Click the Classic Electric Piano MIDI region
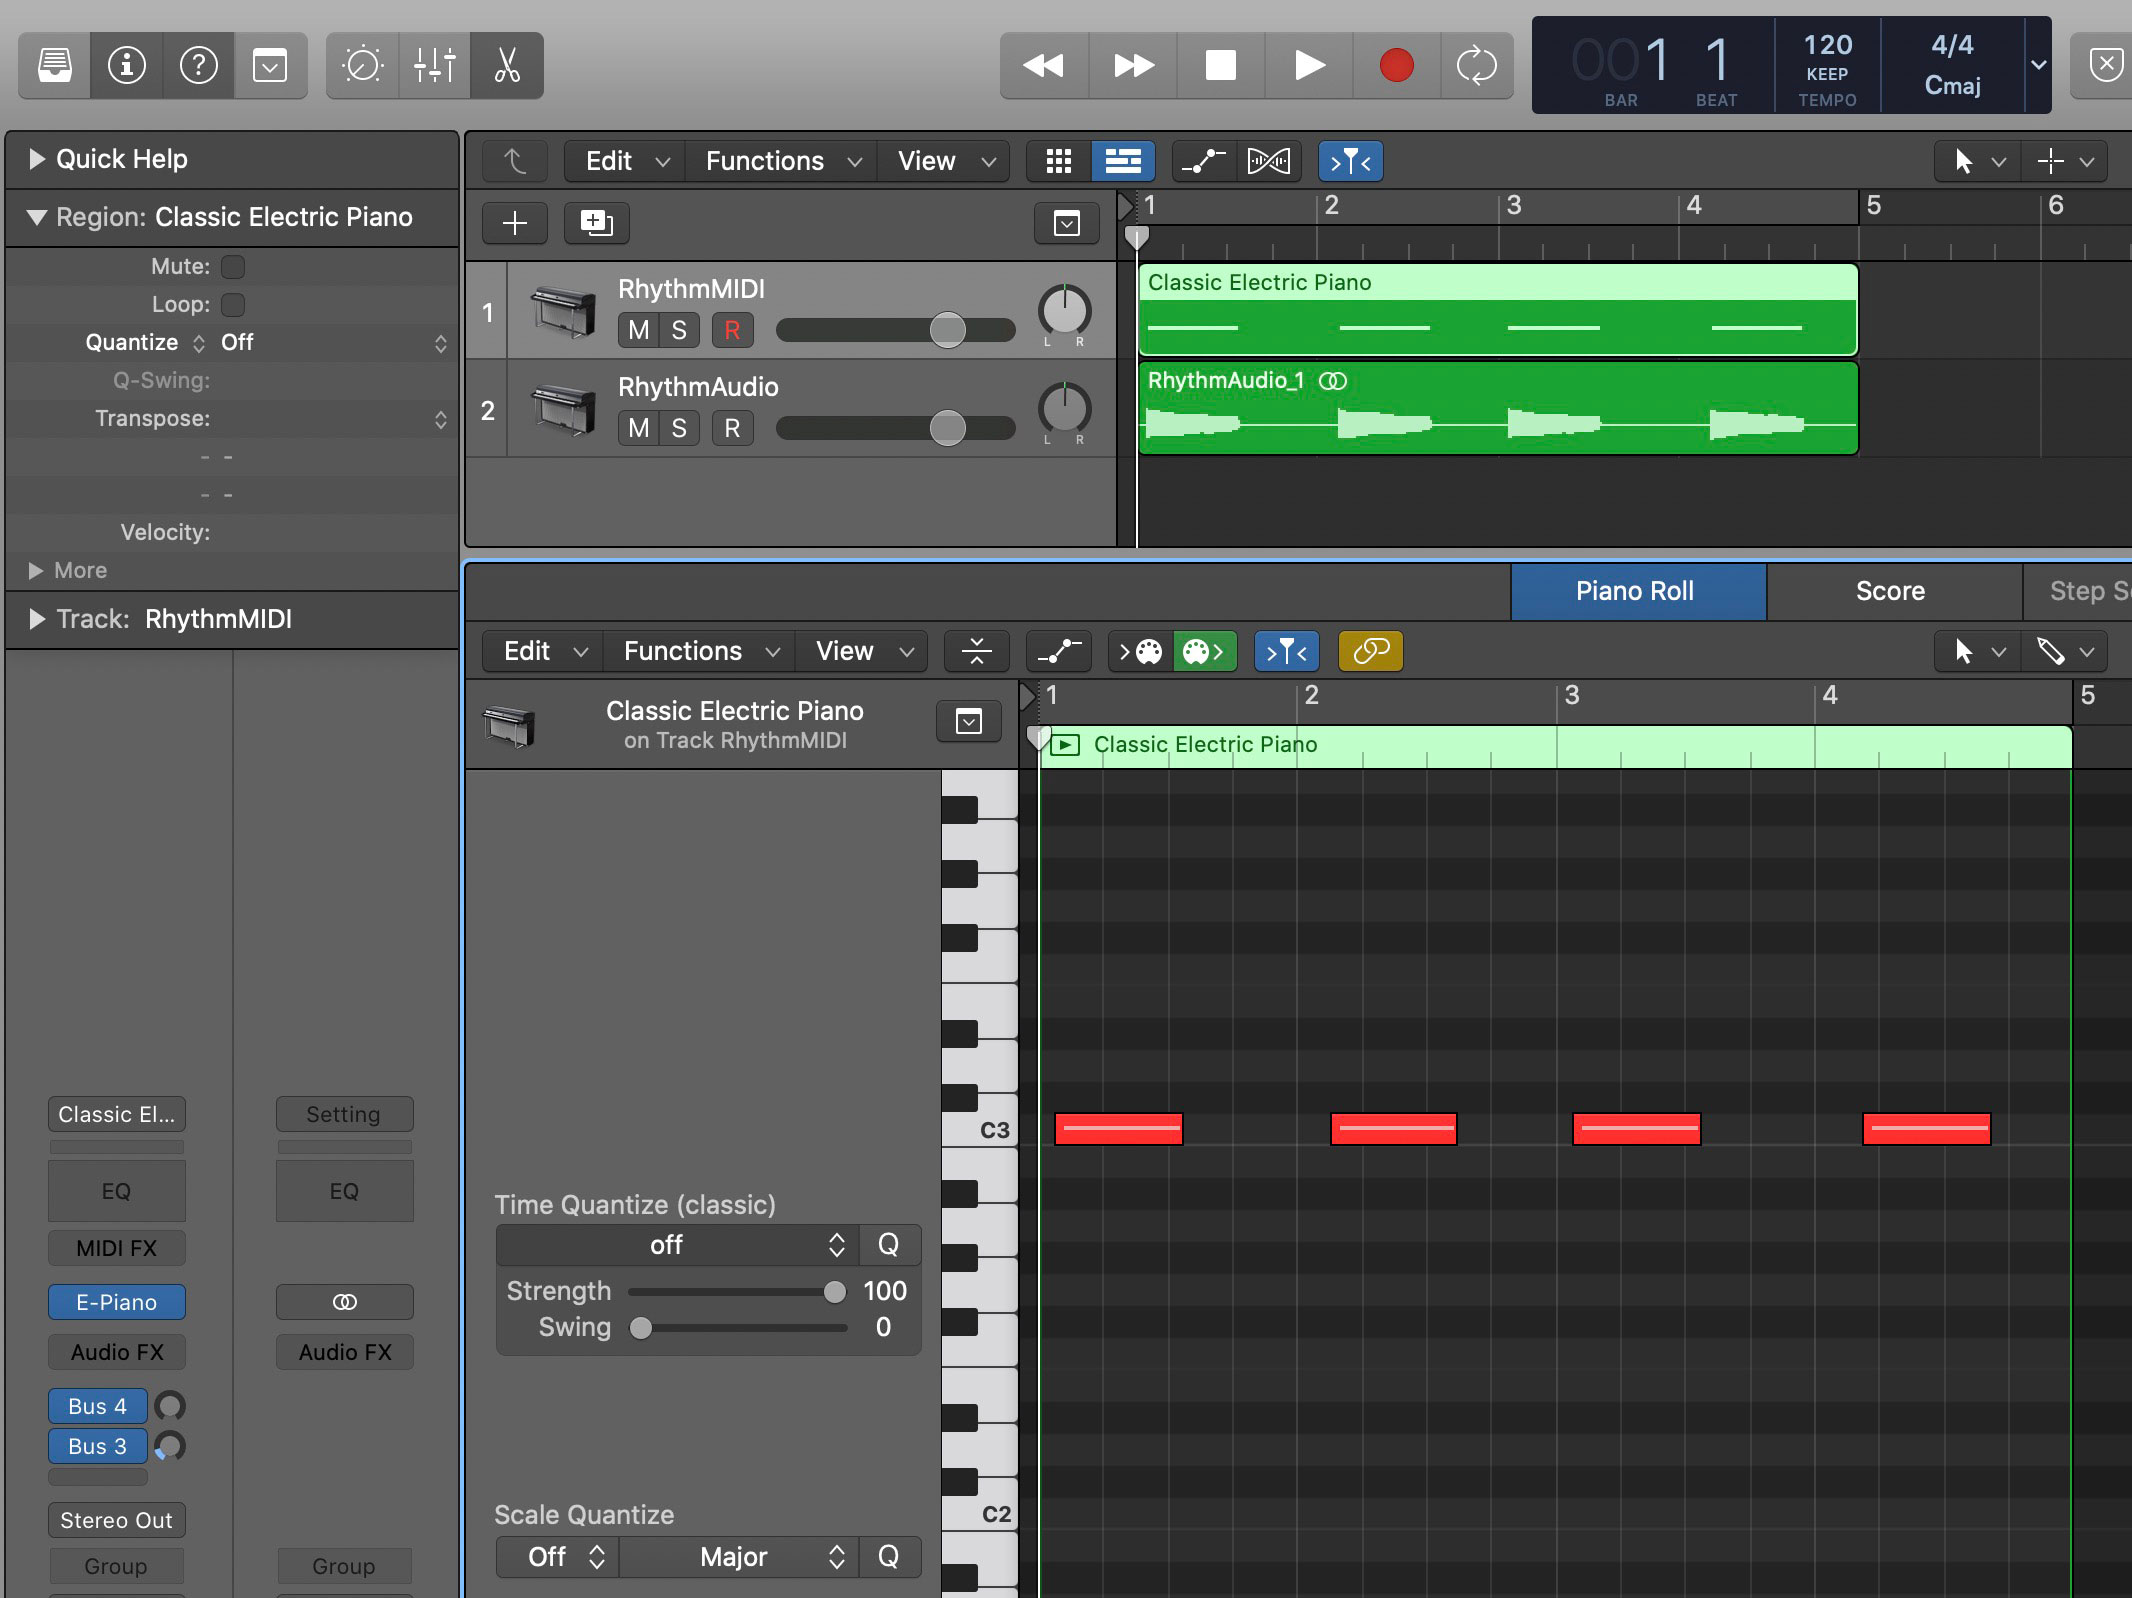 click(x=1494, y=311)
